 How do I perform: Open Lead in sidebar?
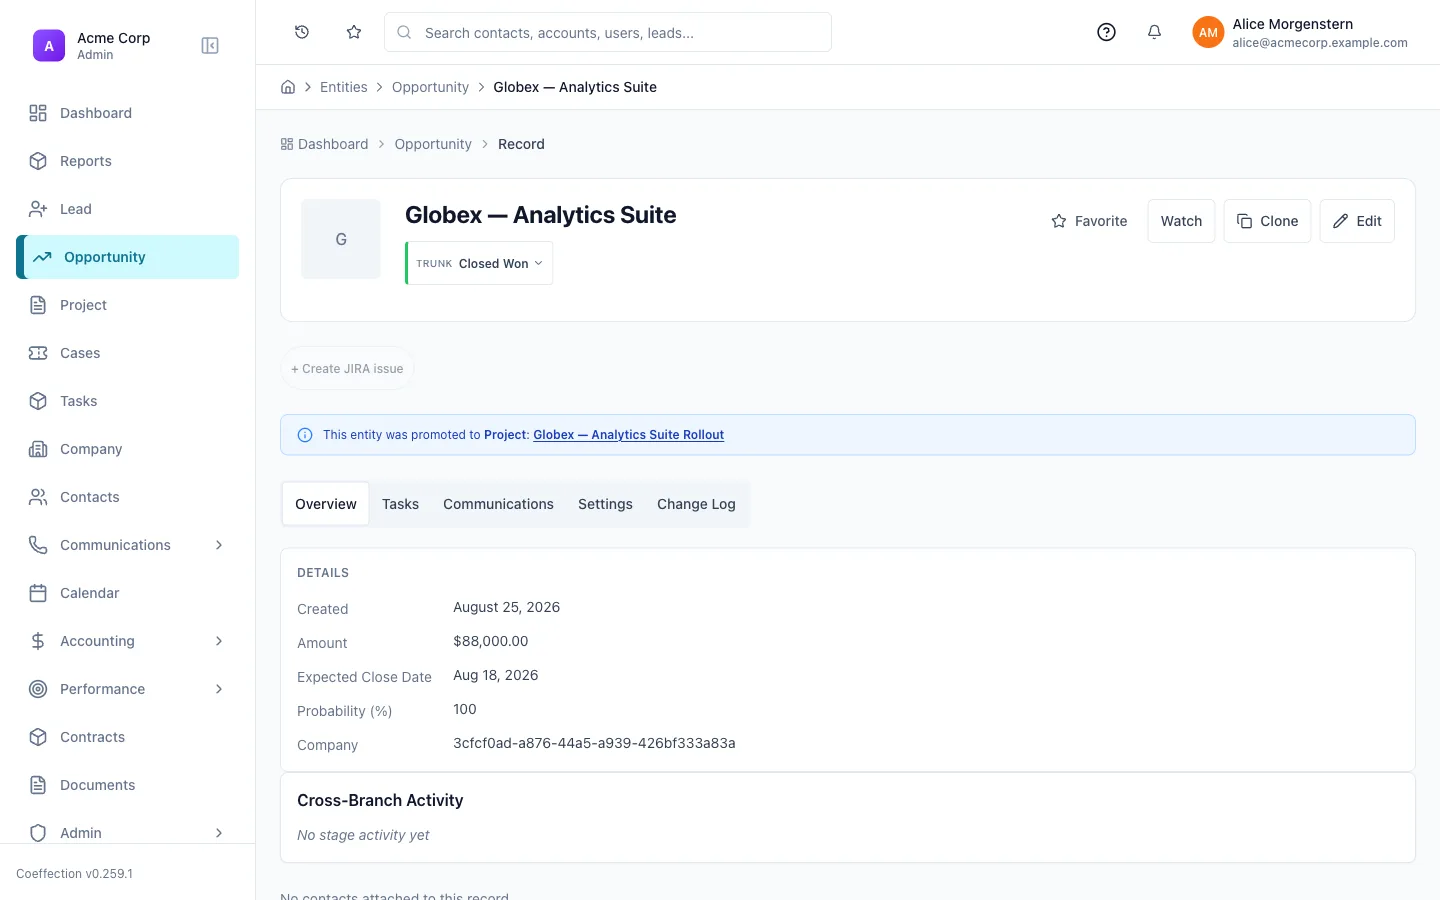(x=128, y=209)
